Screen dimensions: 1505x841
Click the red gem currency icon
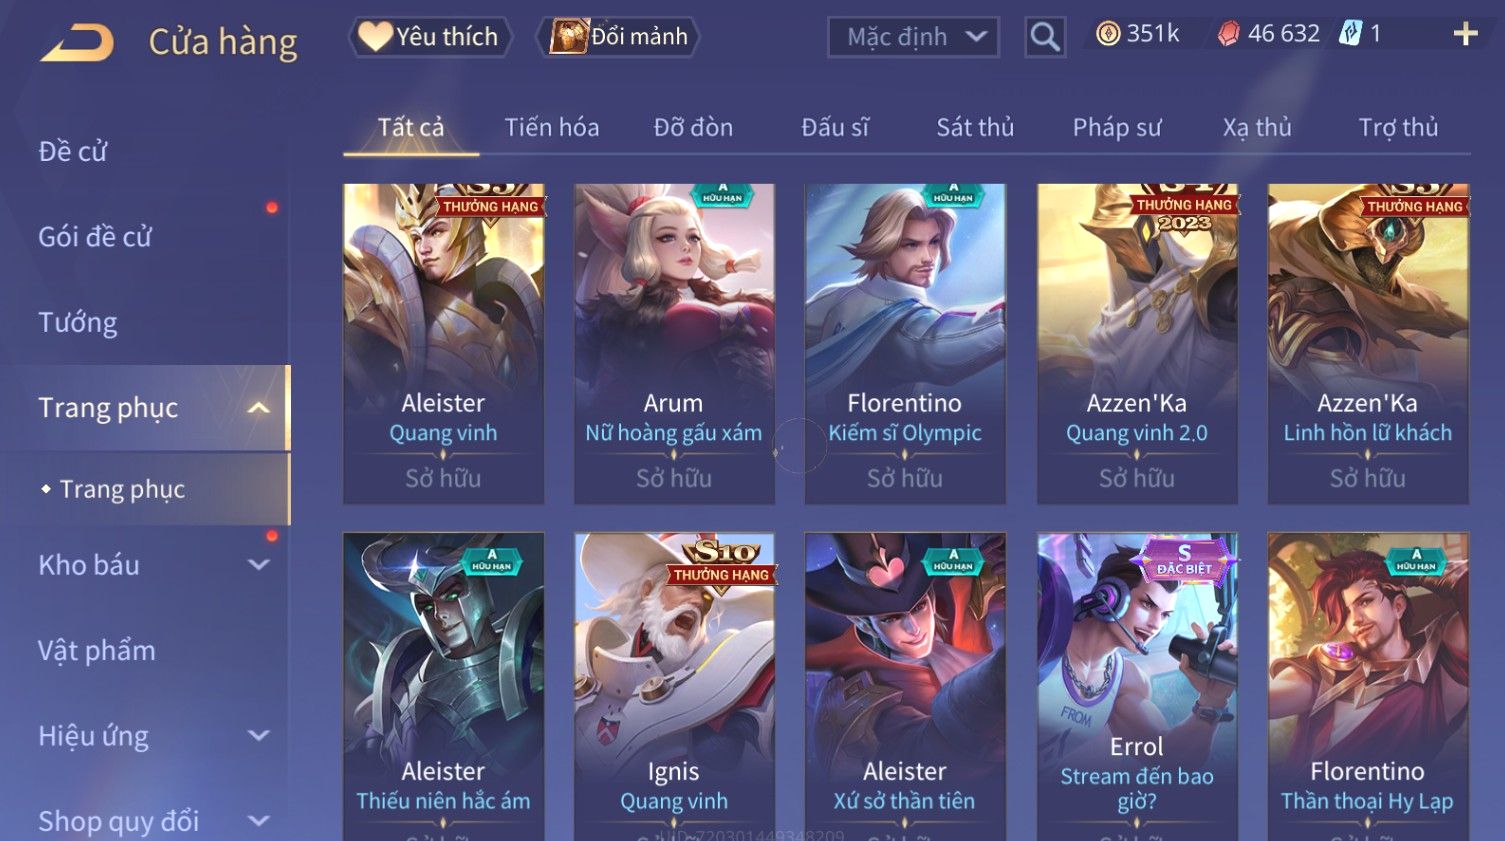point(1229,34)
